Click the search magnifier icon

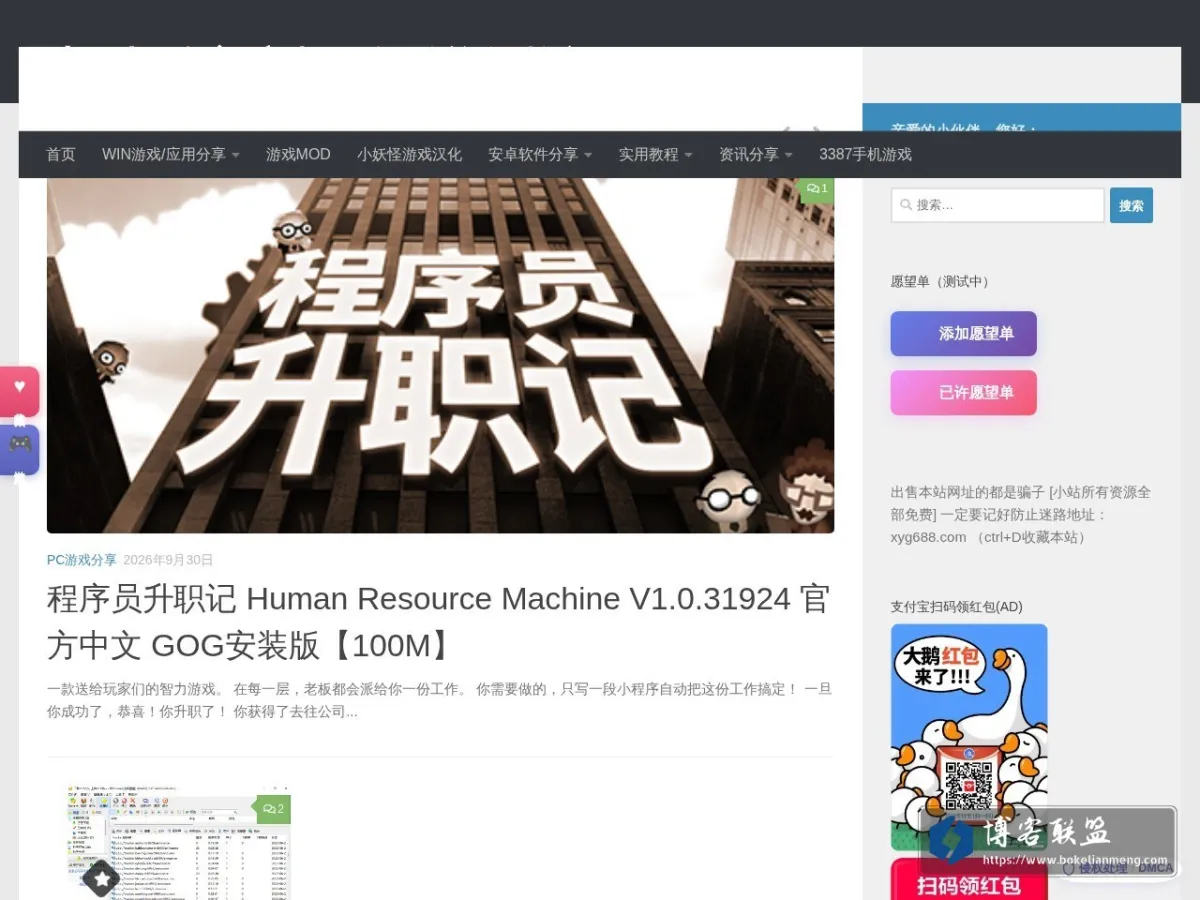click(x=906, y=205)
